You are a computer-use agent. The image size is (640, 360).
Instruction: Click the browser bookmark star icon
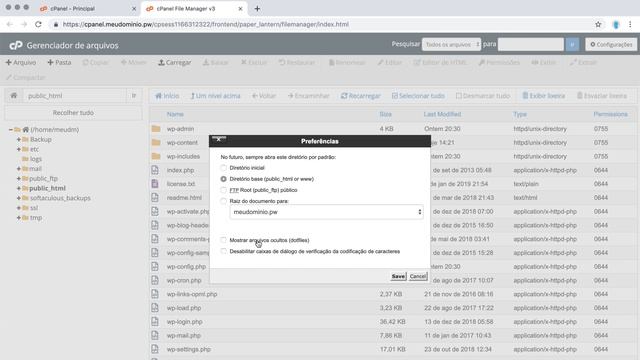click(598, 24)
